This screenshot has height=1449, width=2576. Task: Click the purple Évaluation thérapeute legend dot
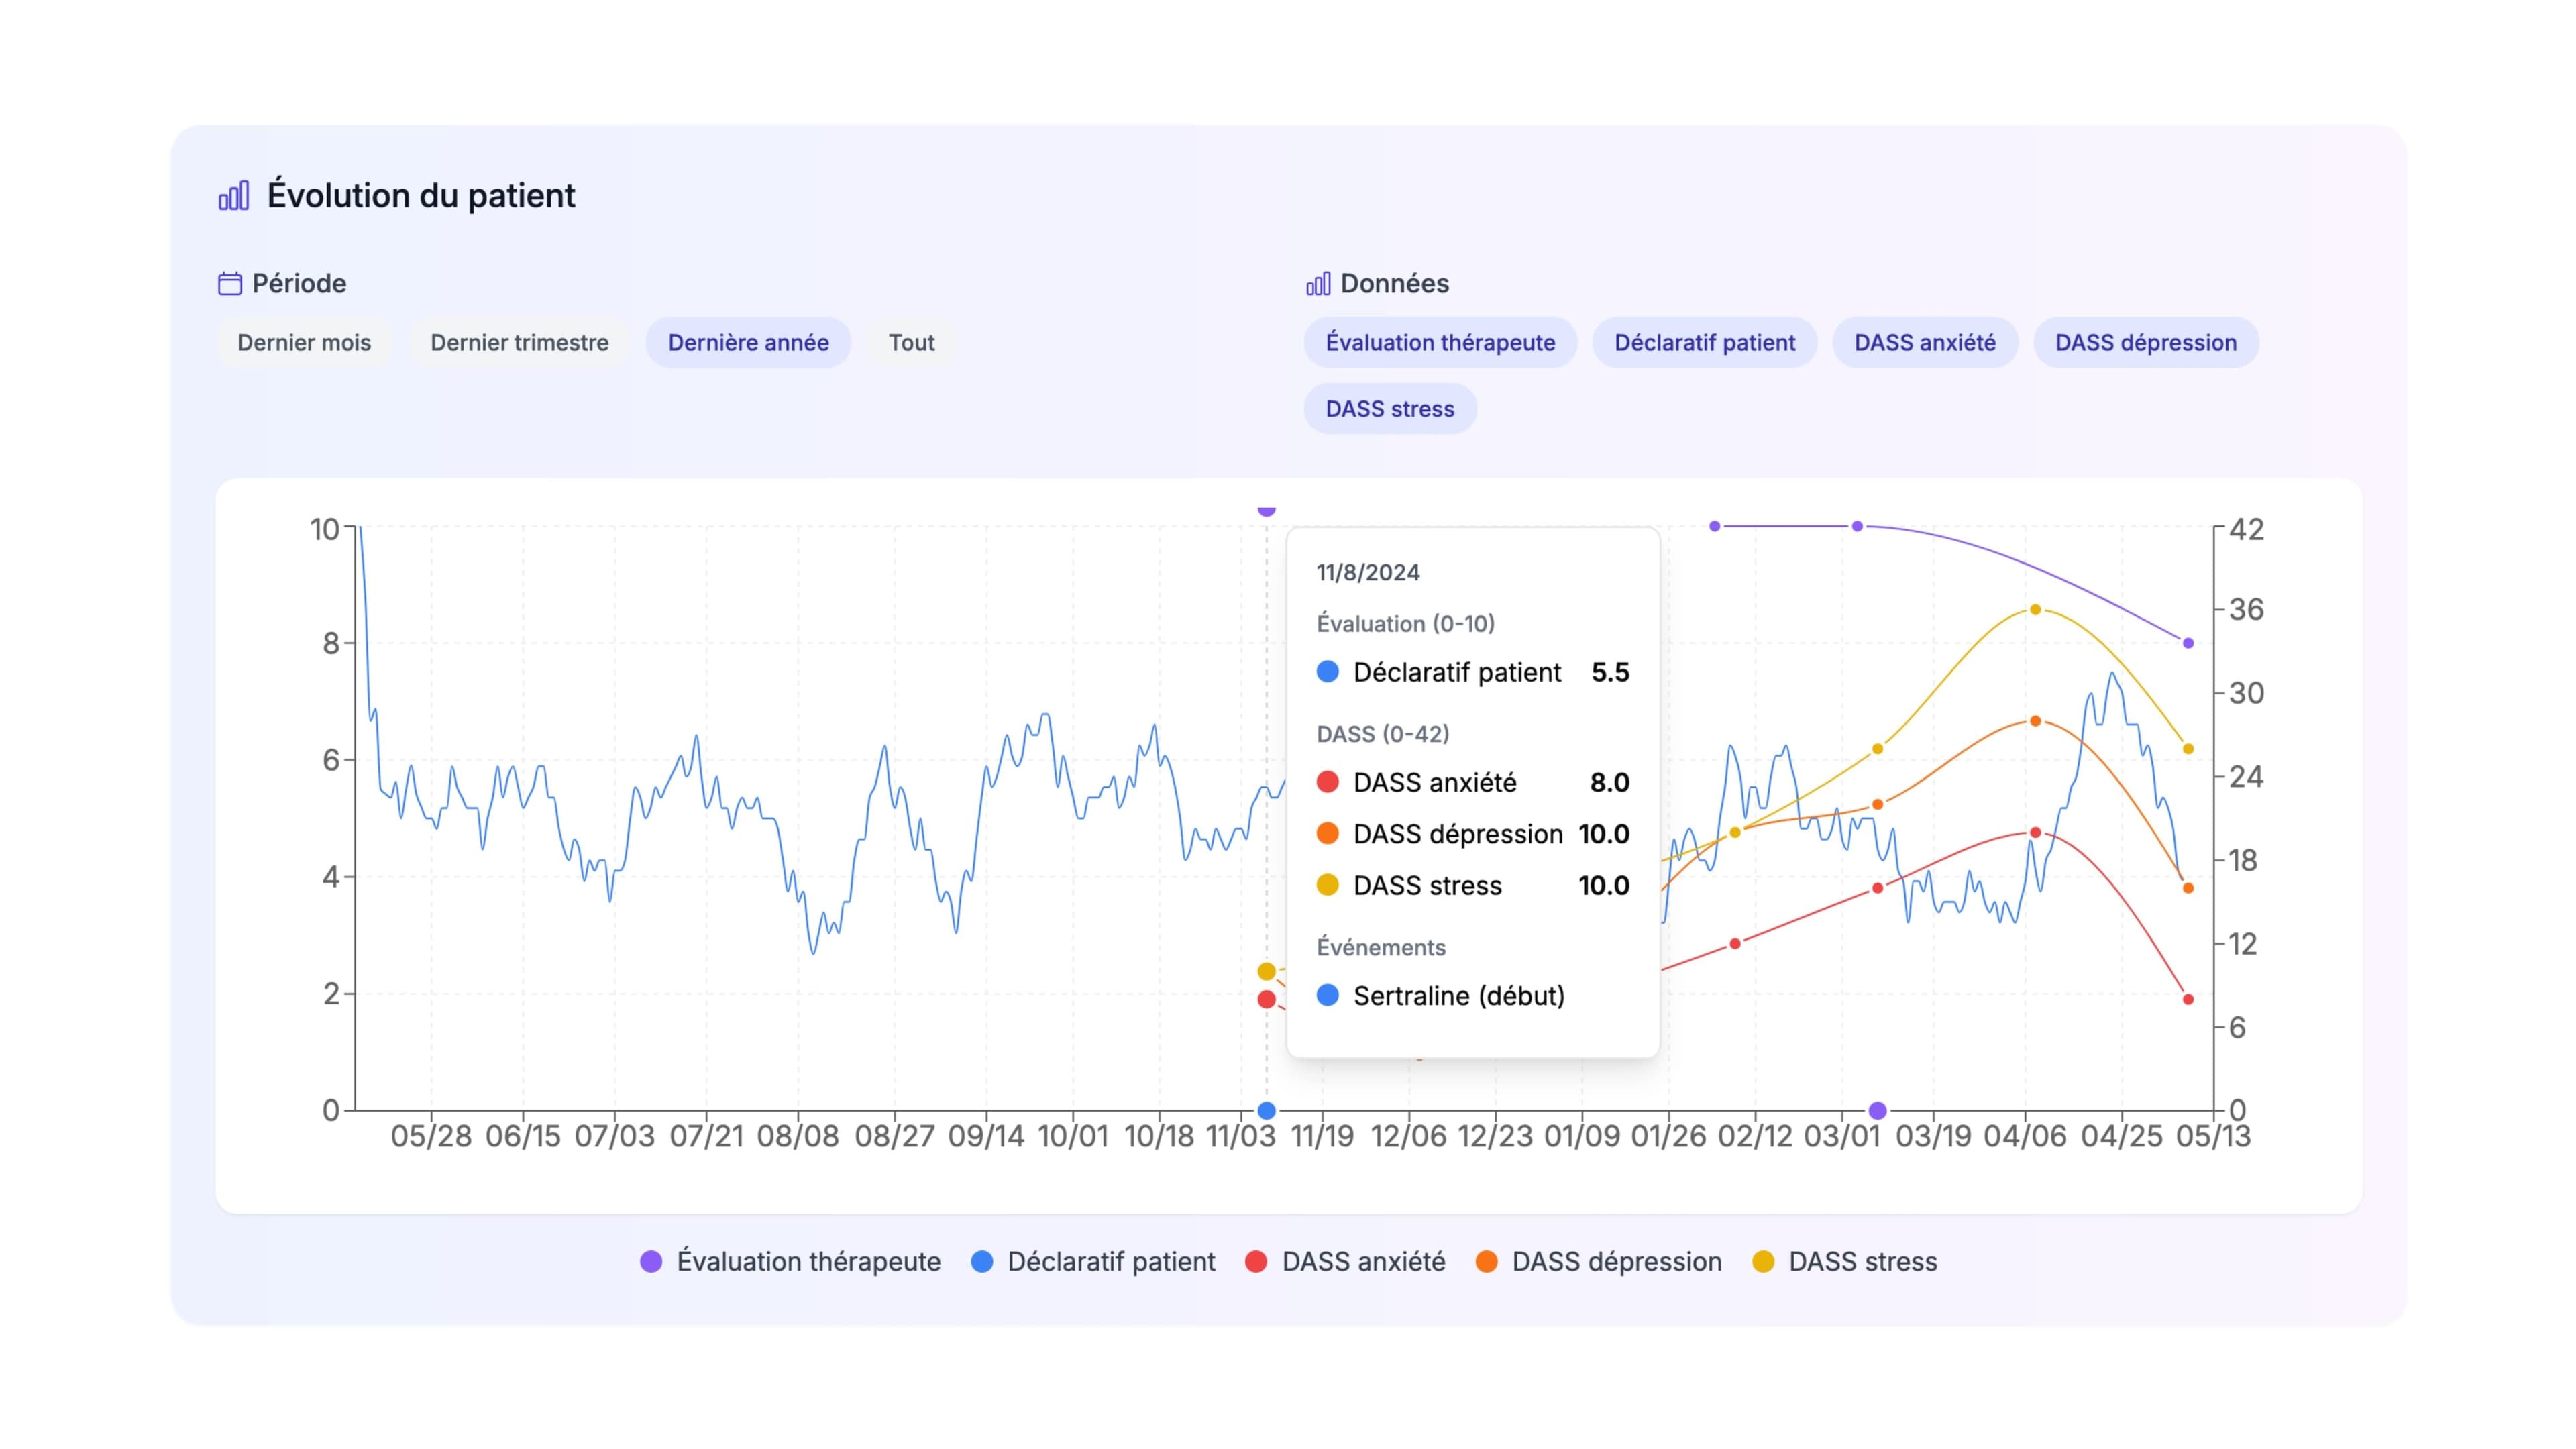[x=651, y=1262]
